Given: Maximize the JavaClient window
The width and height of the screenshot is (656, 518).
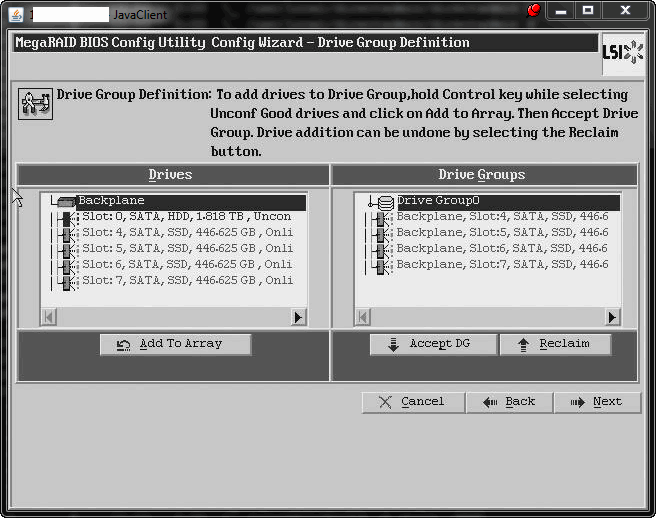Looking at the screenshot, I should (x=588, y=10).
